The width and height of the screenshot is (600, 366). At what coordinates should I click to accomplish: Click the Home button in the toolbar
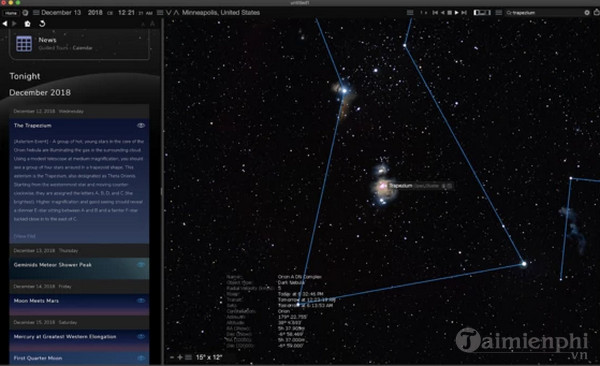[11, 13]
